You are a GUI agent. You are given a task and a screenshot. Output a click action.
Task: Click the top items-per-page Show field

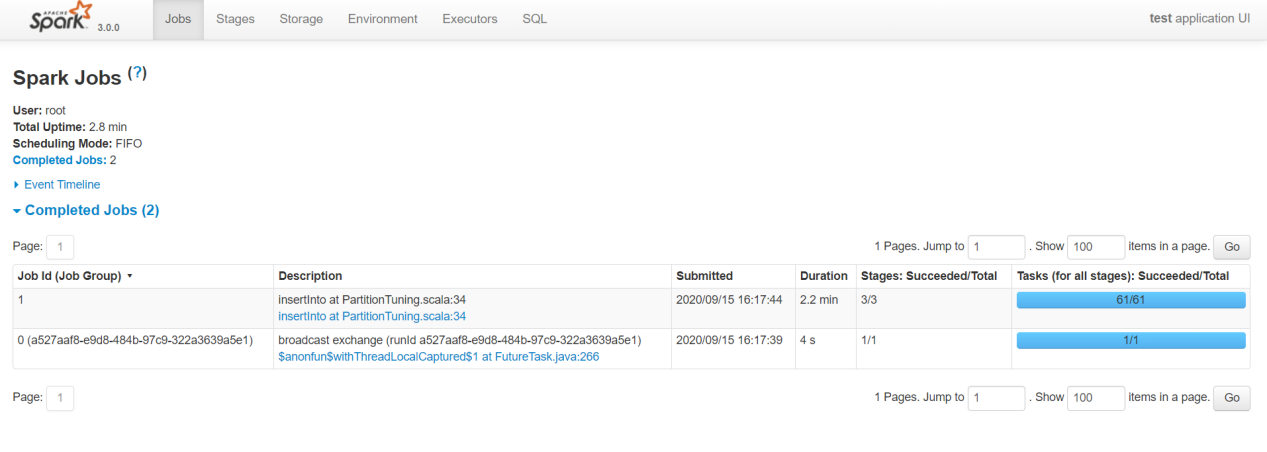tap(1096, 247)
